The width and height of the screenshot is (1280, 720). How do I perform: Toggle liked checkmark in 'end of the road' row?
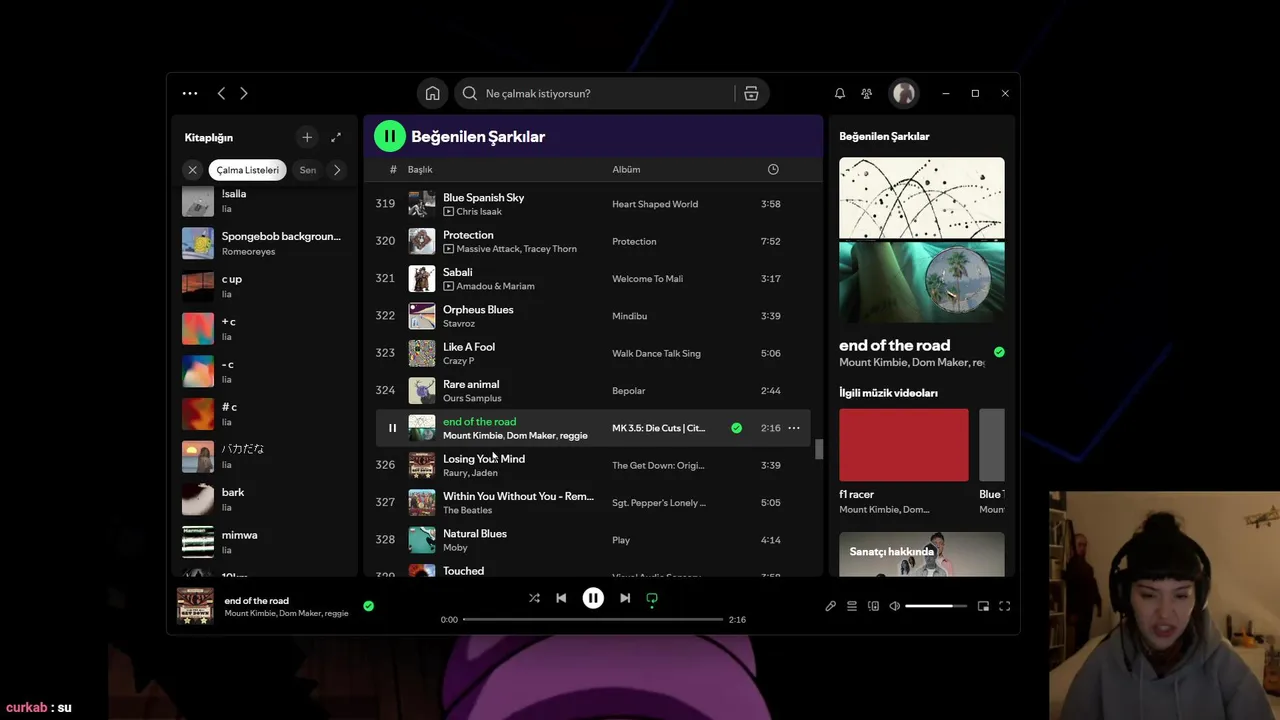736,428
